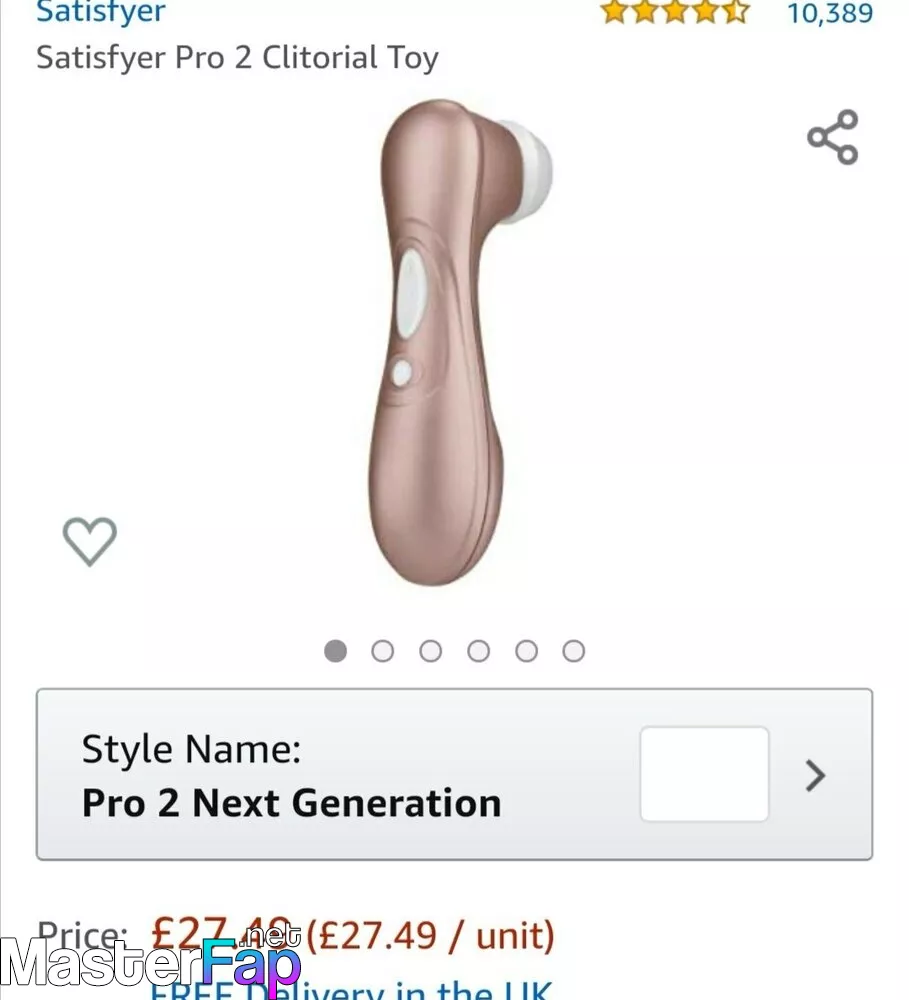Screen dimensions: 909x1000
Task: View the 10,389 customer reviews
Action: 830,13
